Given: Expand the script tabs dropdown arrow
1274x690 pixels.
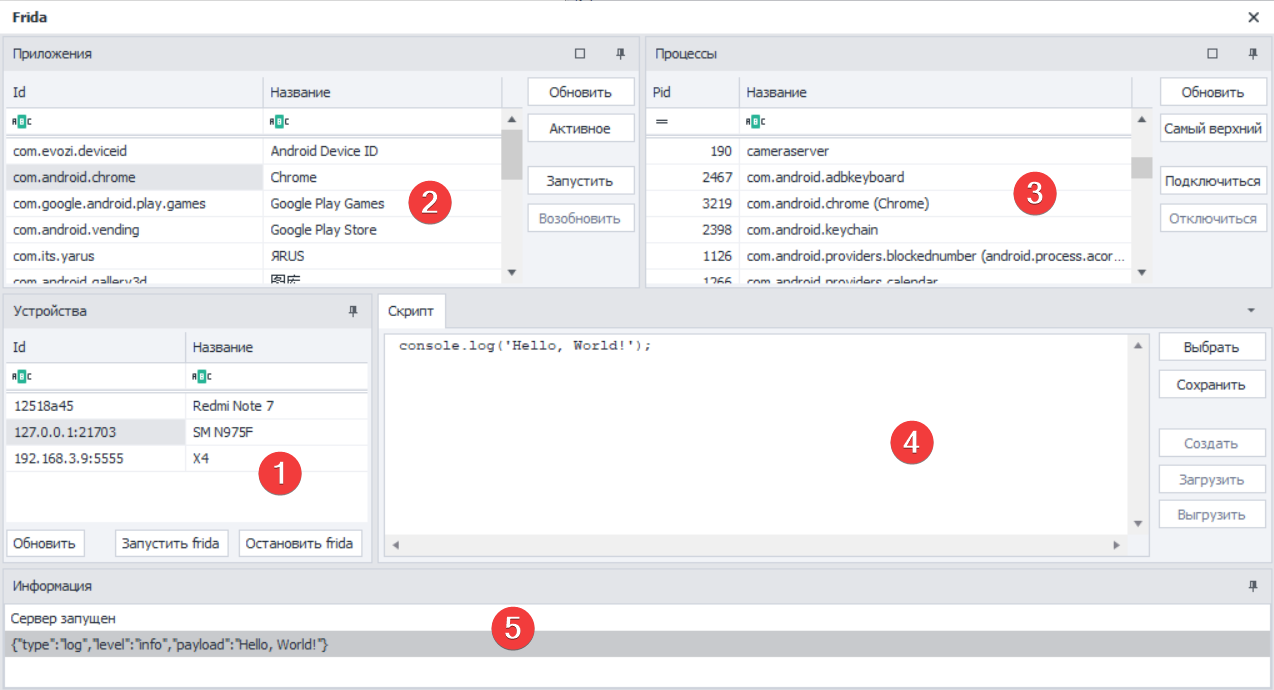Looking at the screenshot, I should pyautogui.click(x=1251, y=311).
